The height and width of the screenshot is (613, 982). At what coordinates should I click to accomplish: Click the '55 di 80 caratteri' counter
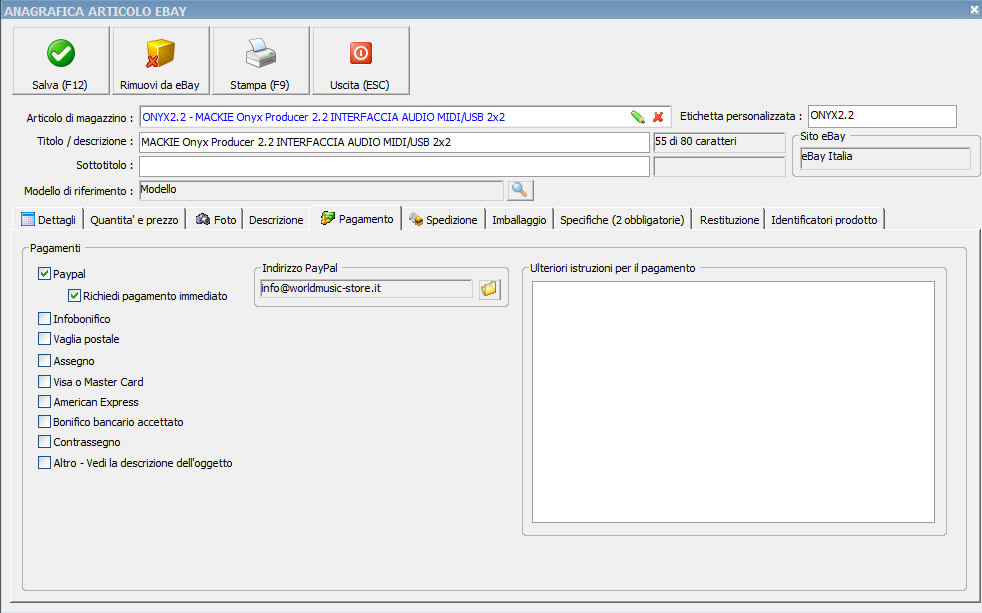[719, 142]
